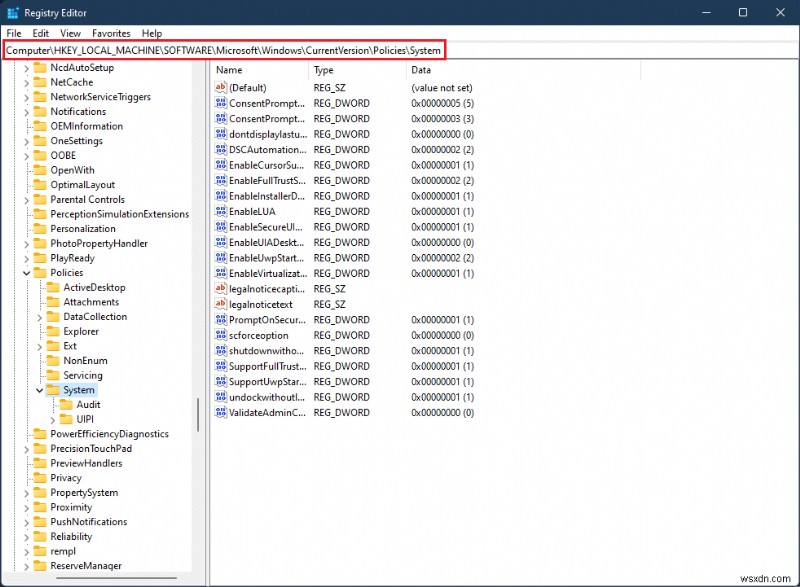The image size is (800, 587).
Task: Open the View menu
Action: pyautogui.click(x=70, y=33)
